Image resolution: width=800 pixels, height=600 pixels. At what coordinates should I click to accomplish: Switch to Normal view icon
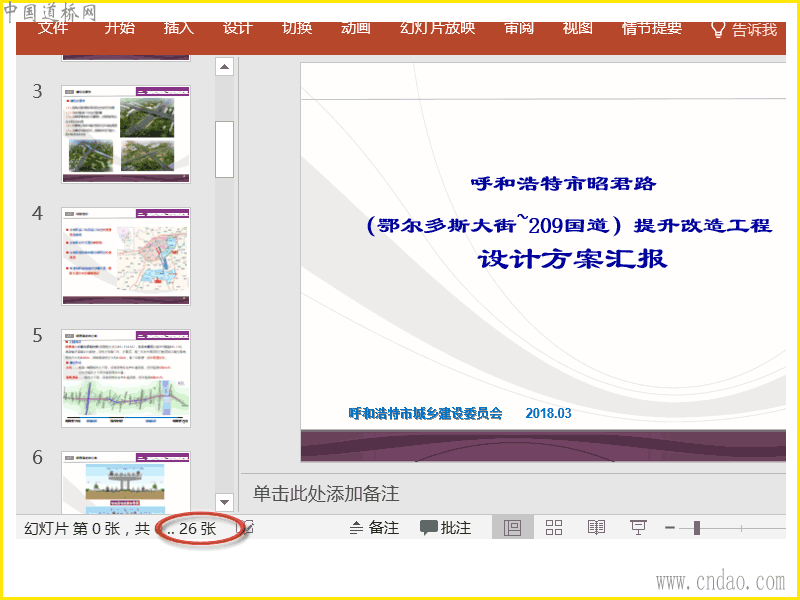click(x=512, y=528)
